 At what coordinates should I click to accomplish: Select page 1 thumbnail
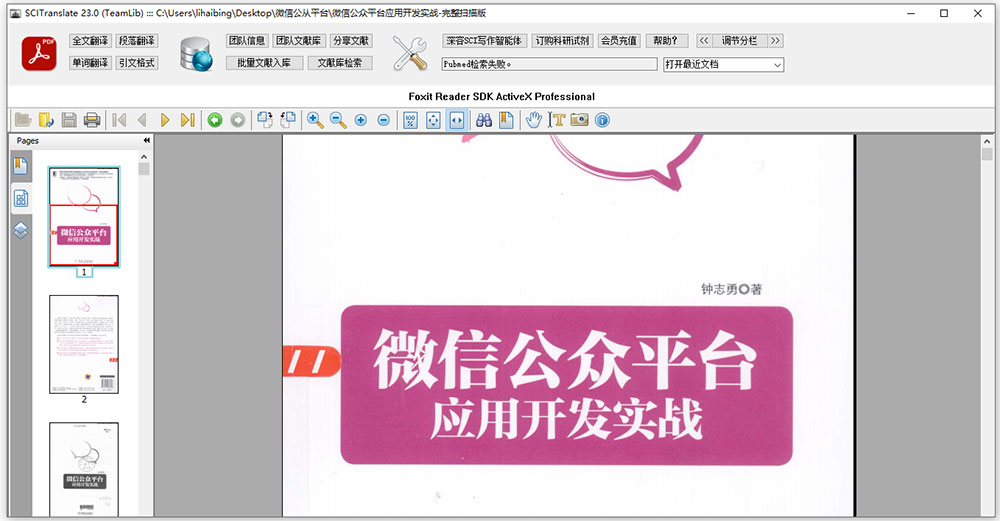84,217
